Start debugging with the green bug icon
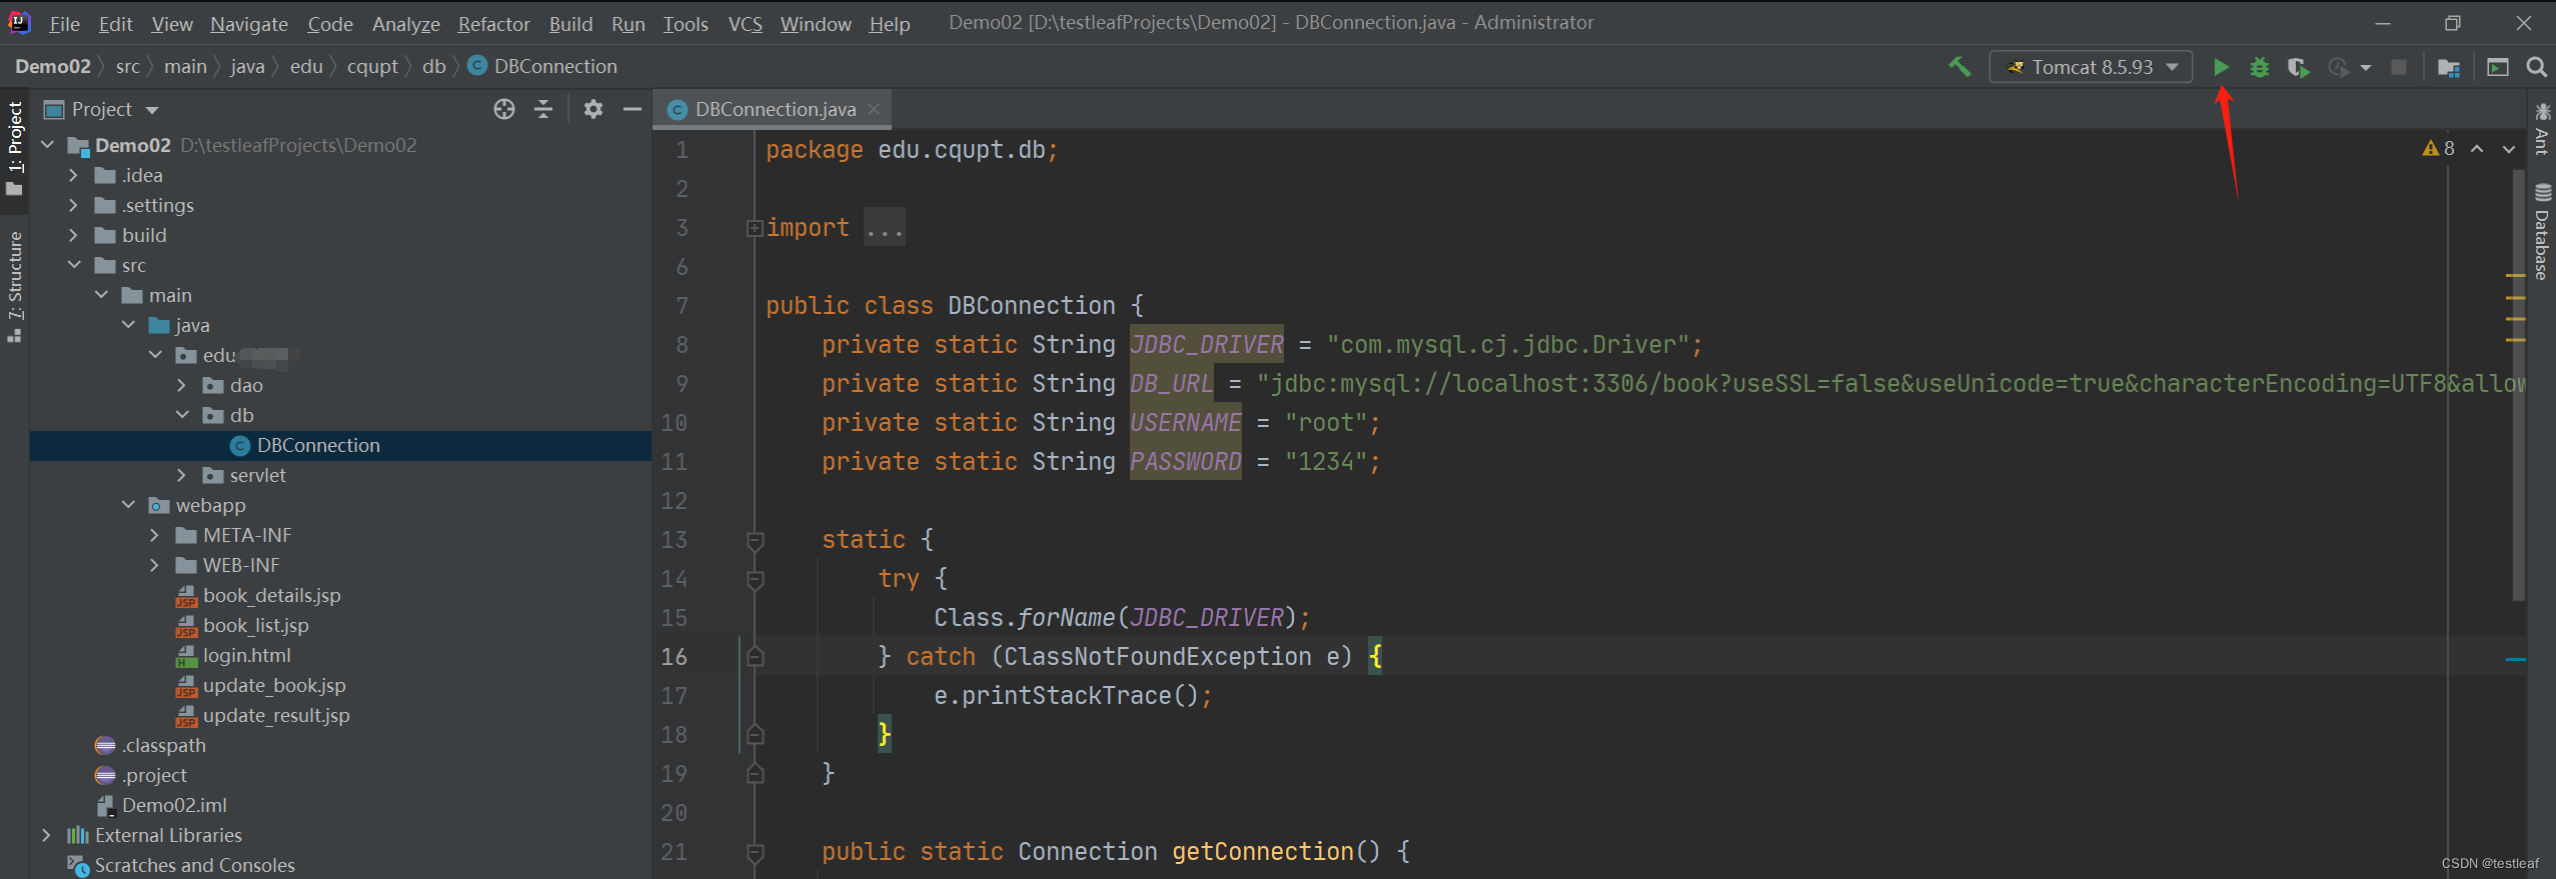Image resolution: width=2556 pixels, height=879 pixels. point(2260,67)
